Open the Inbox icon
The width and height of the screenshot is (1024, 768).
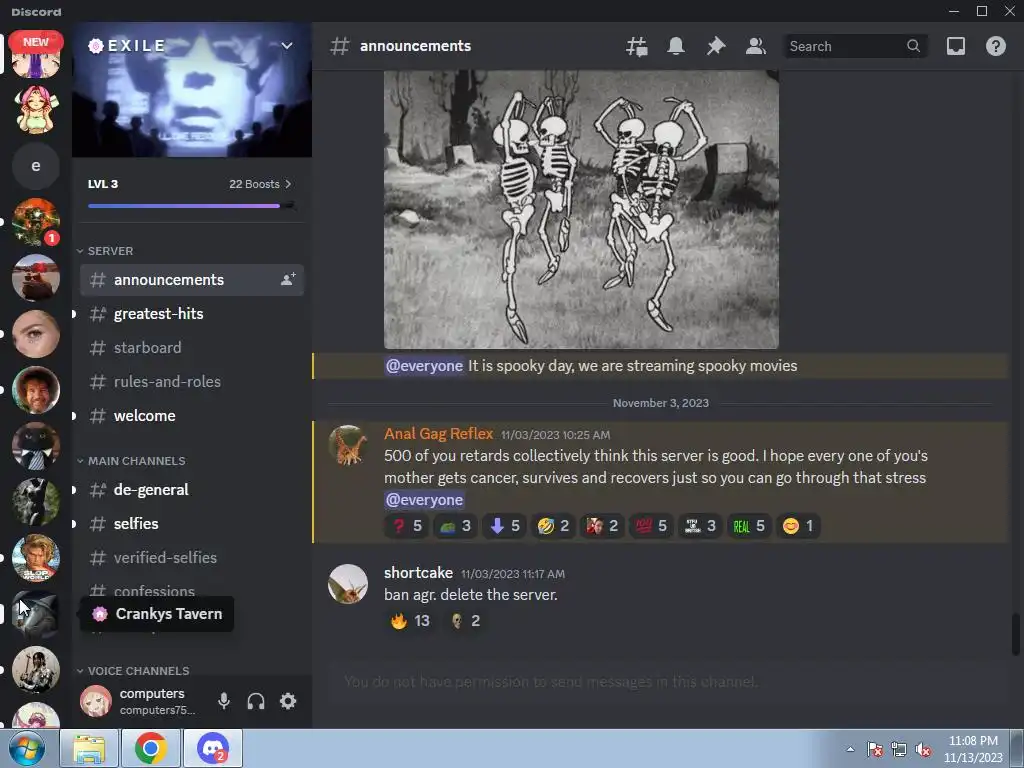pyautogui.click(x=955, y=46)
